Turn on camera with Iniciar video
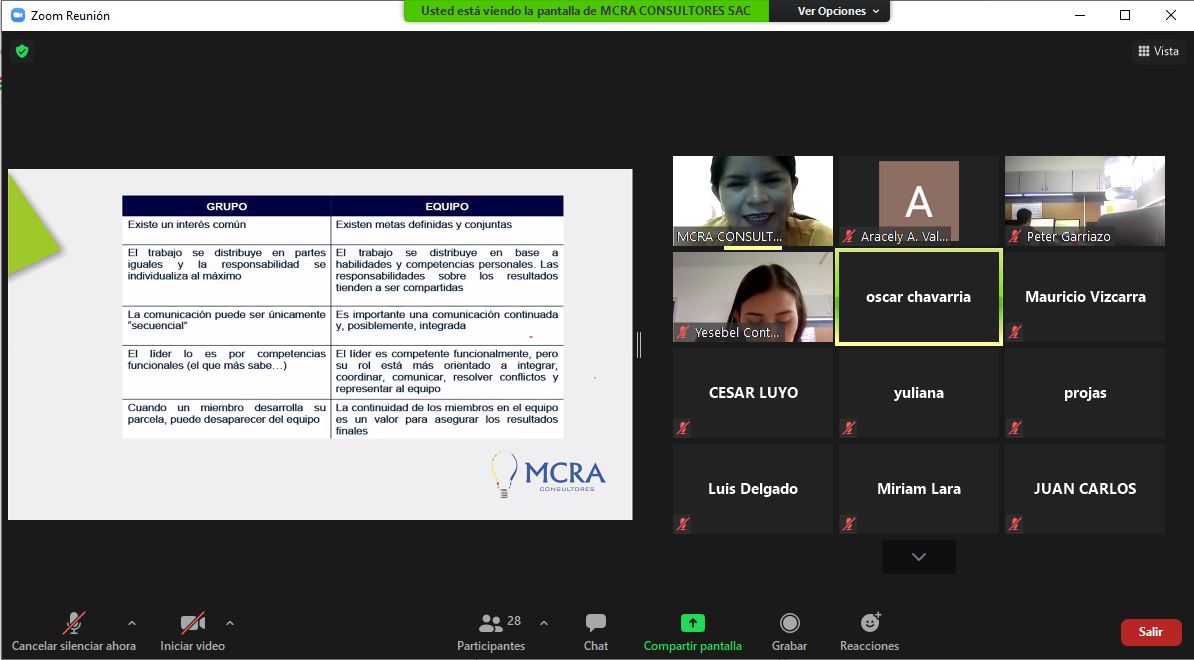1194x660 pixels. click(x=192, y=631)
